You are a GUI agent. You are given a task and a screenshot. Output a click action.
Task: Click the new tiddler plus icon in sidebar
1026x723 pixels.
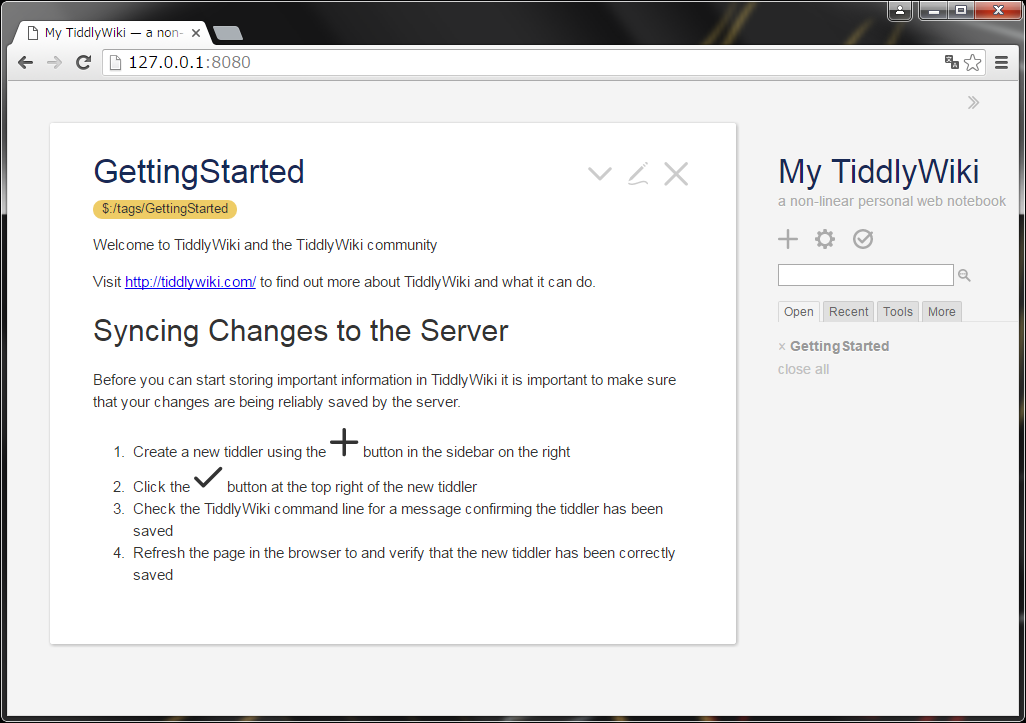(788, 239)
